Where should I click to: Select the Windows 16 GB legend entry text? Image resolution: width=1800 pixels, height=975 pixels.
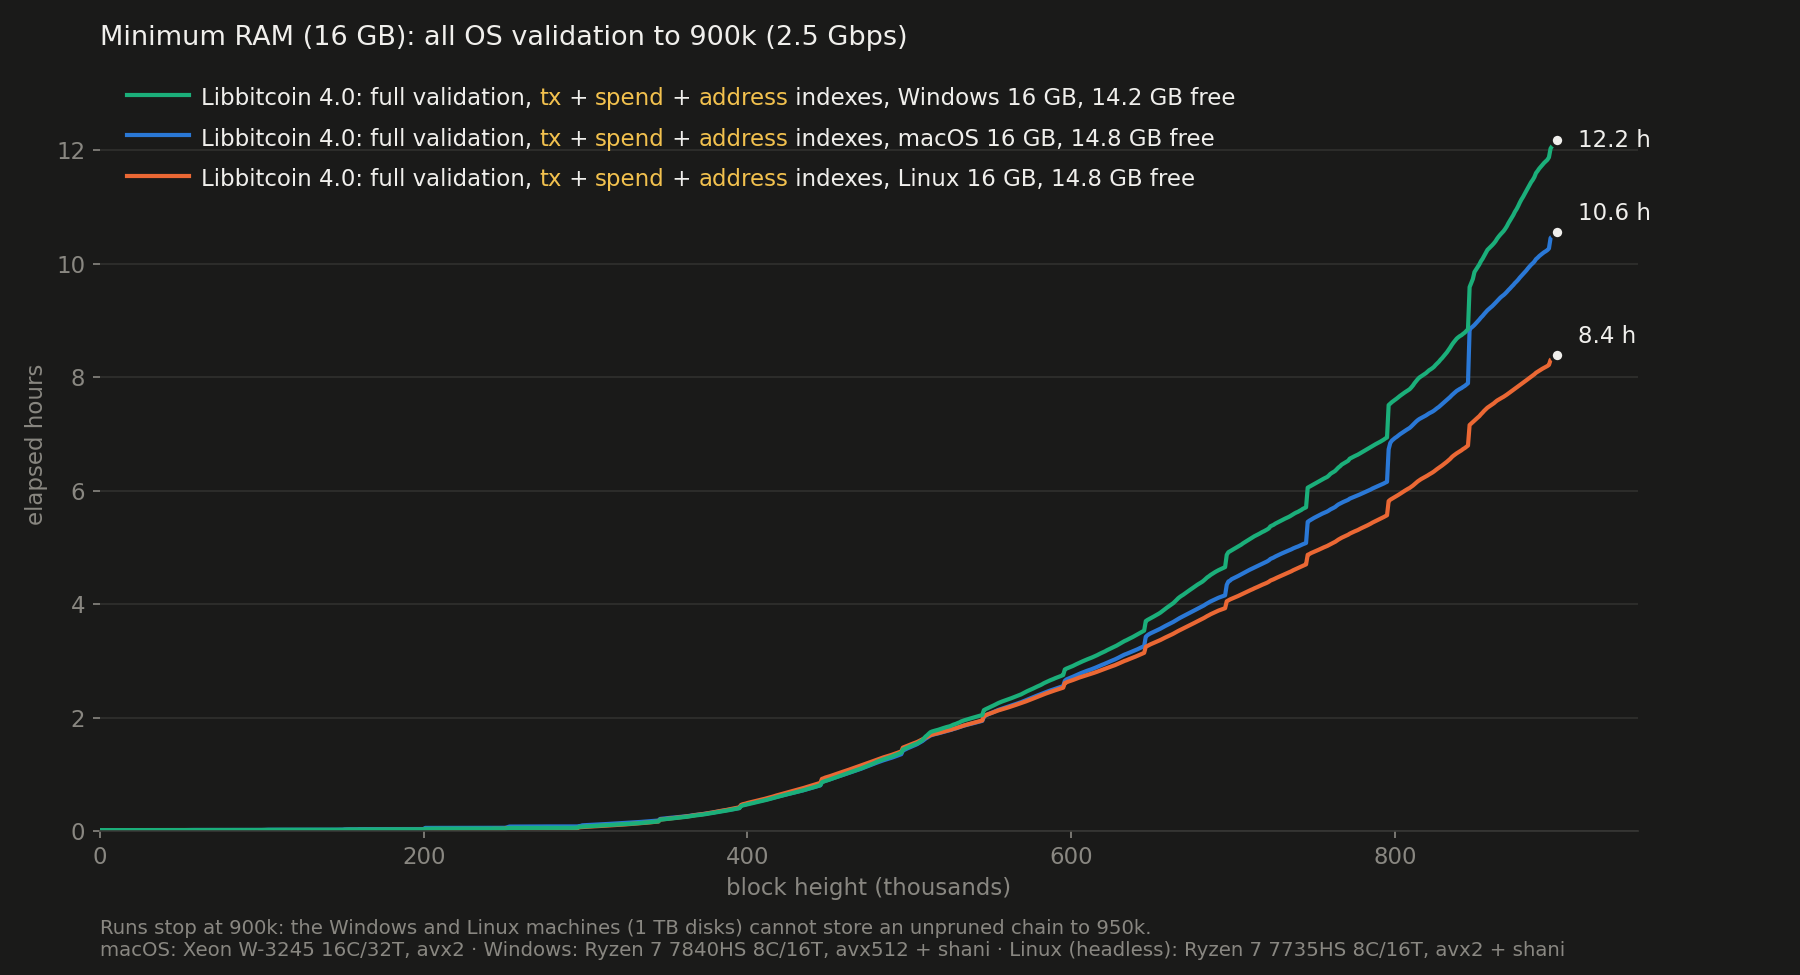click(718, 98)
